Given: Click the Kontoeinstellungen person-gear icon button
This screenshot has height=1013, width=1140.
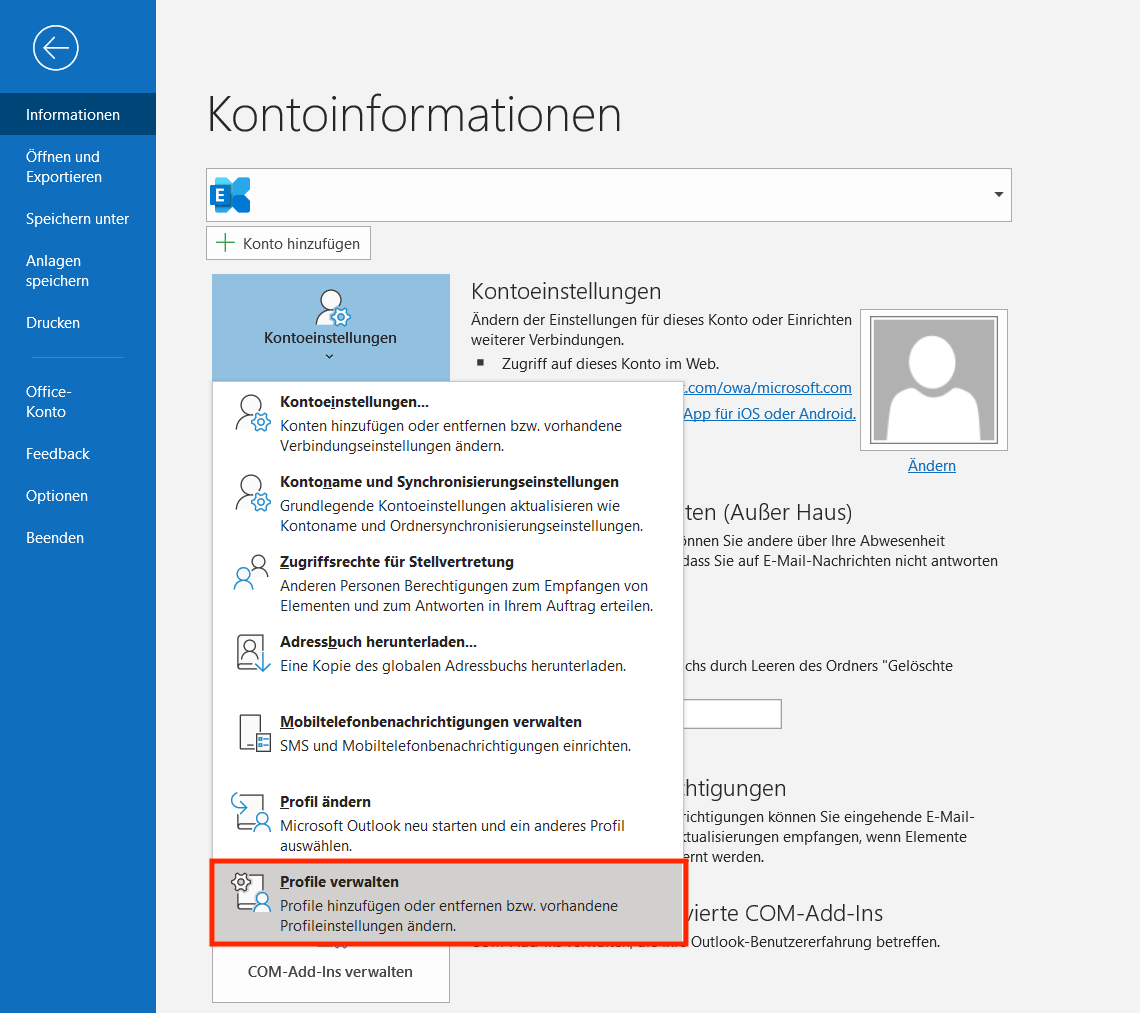Looking at the screenshot, I should (330, 308).
